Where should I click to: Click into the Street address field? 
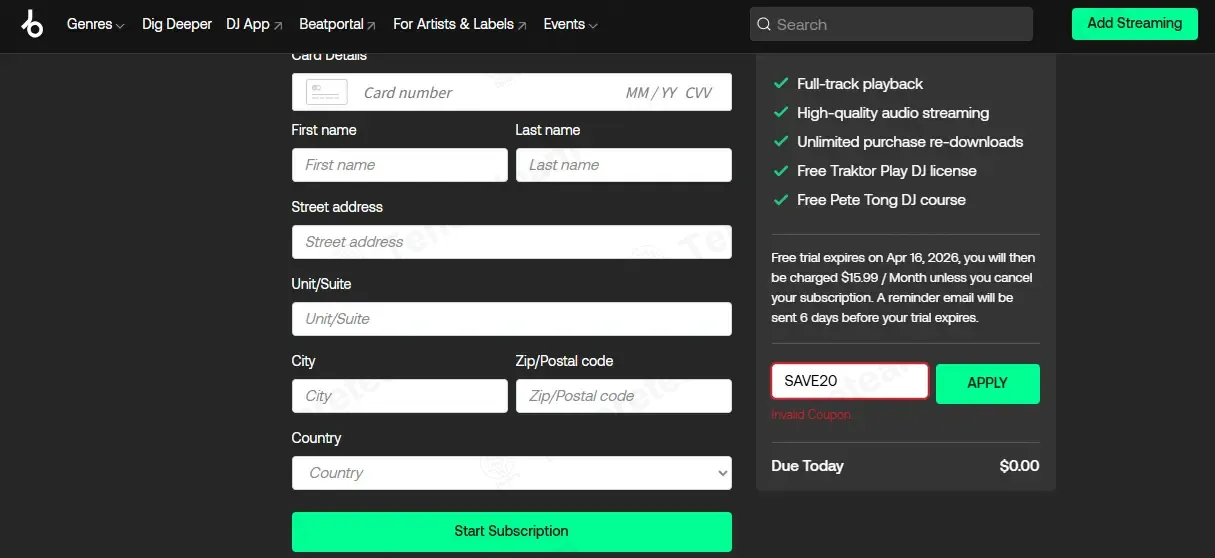[511, 242]
